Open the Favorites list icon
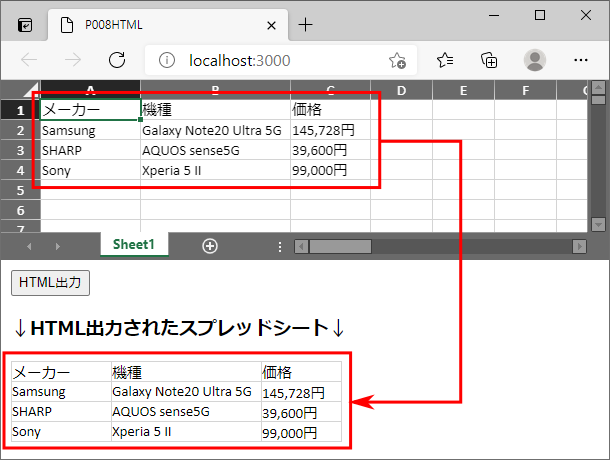This screenshot has width=610, height=460. 445,60
